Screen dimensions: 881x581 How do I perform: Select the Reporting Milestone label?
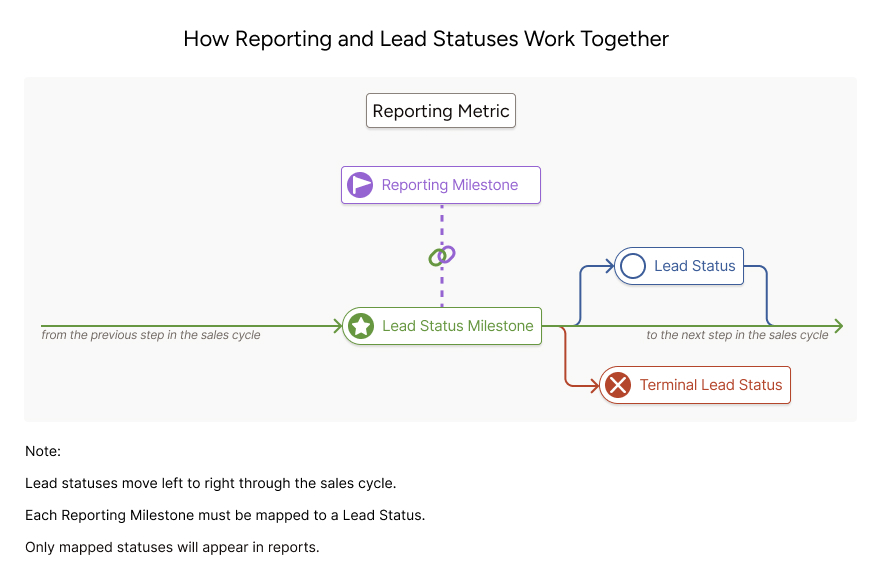point(450,185)
